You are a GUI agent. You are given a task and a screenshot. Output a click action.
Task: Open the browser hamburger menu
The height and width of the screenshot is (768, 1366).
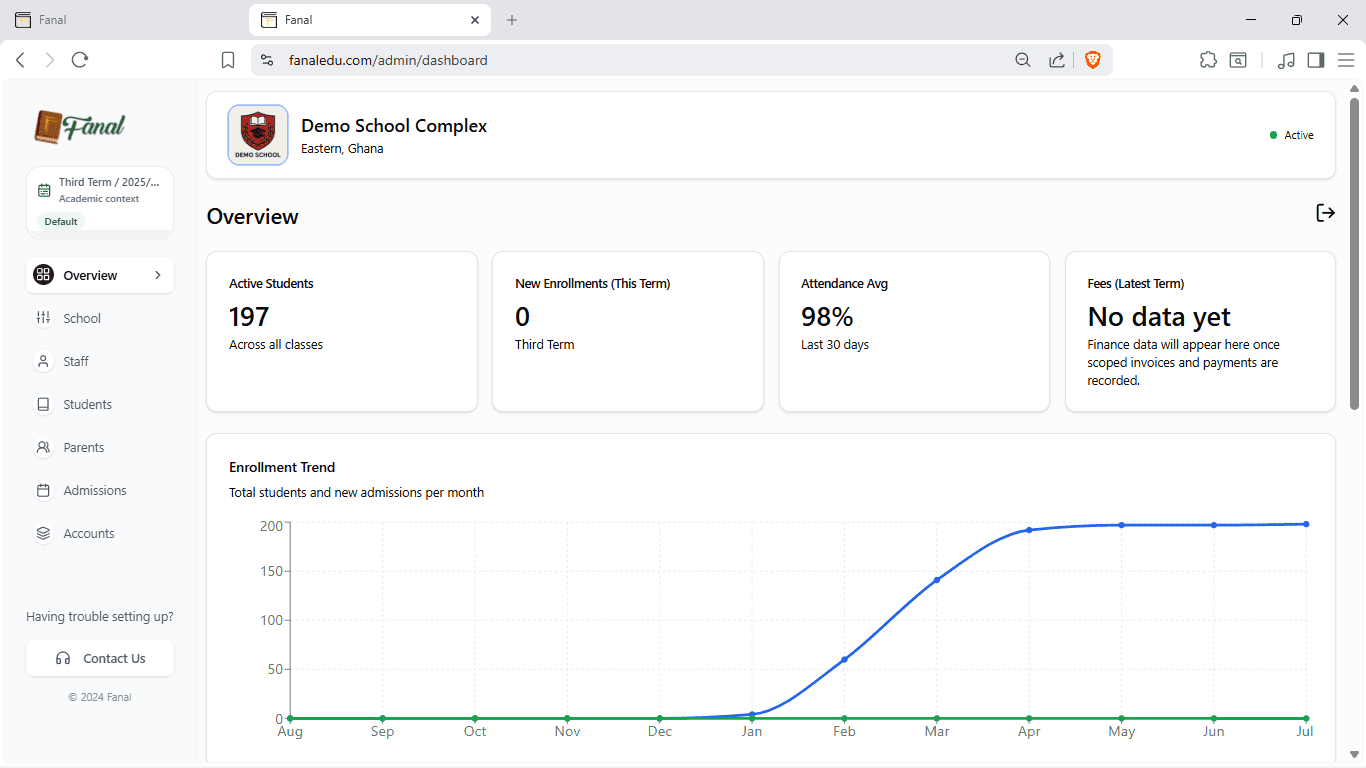pos(1345,60)
